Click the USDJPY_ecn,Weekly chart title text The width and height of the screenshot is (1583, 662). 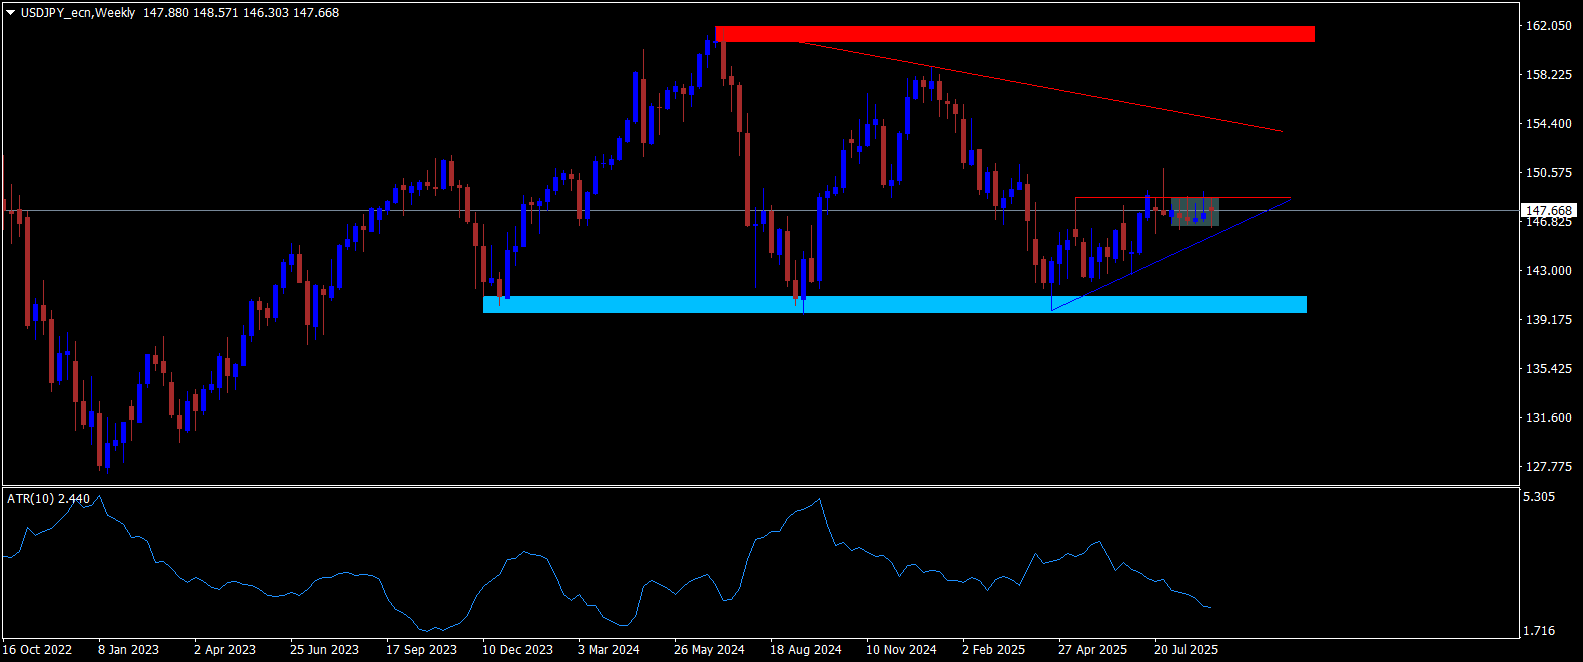click(77, 13)
